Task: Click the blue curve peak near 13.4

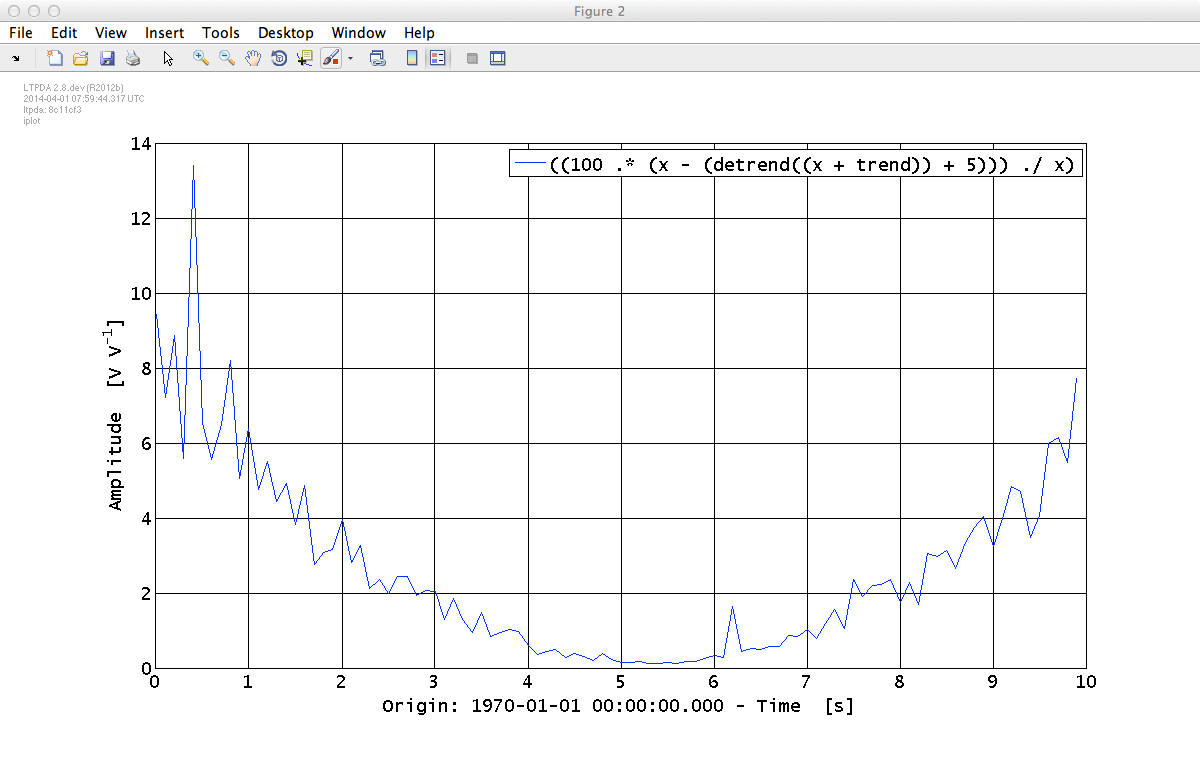Action: (x=193, y=167)
